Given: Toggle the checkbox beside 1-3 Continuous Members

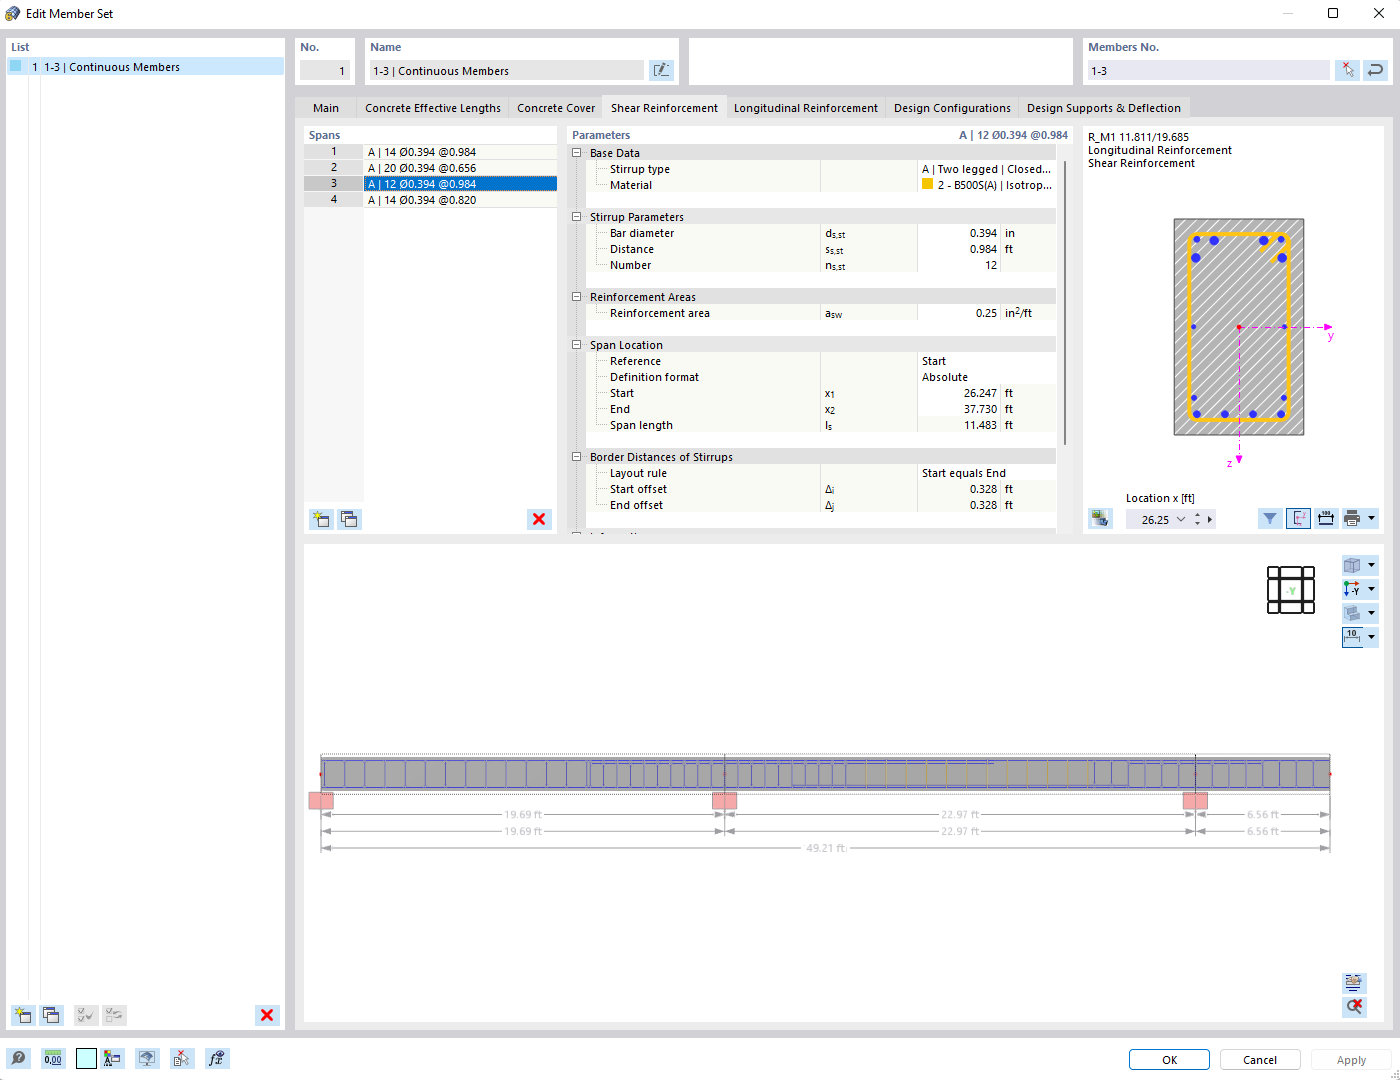Looking at the screenshot, I should (14, 66).
